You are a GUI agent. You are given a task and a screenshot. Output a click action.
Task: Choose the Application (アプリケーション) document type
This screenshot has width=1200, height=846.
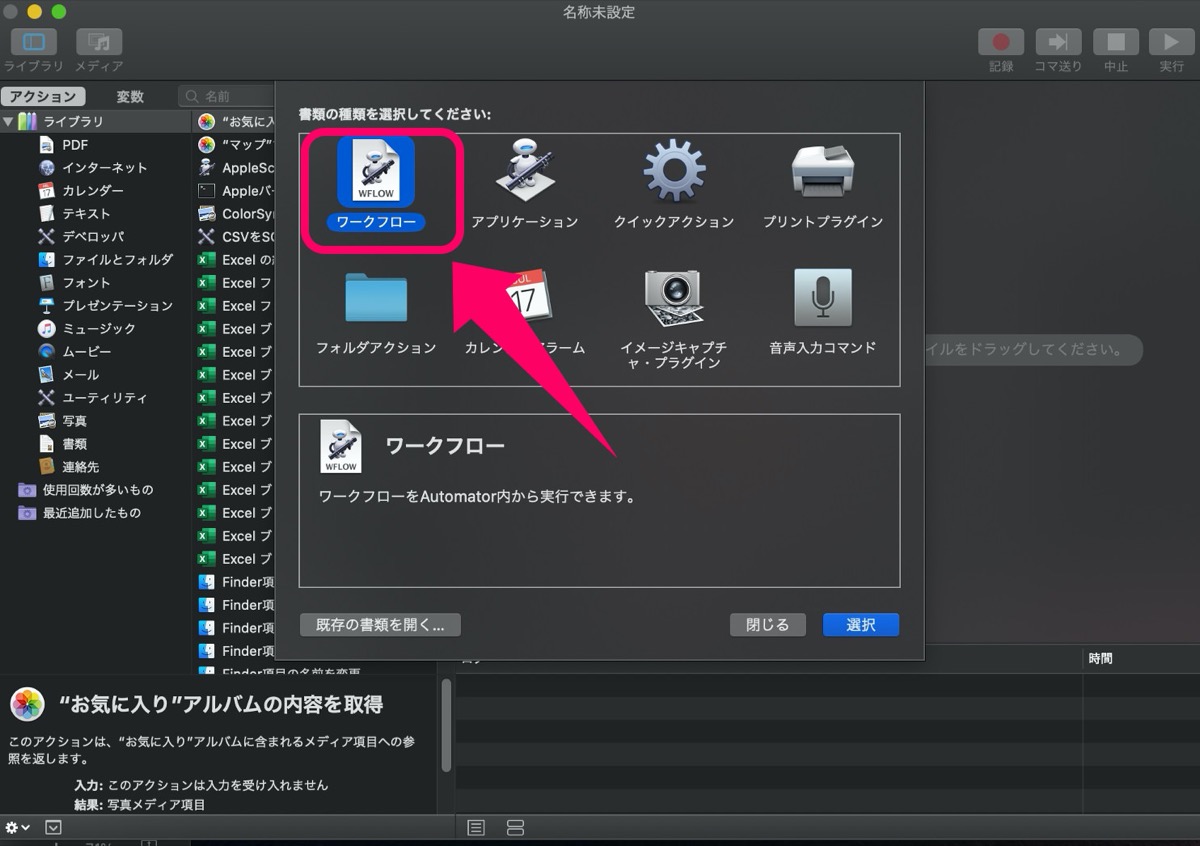pos(525,171)
